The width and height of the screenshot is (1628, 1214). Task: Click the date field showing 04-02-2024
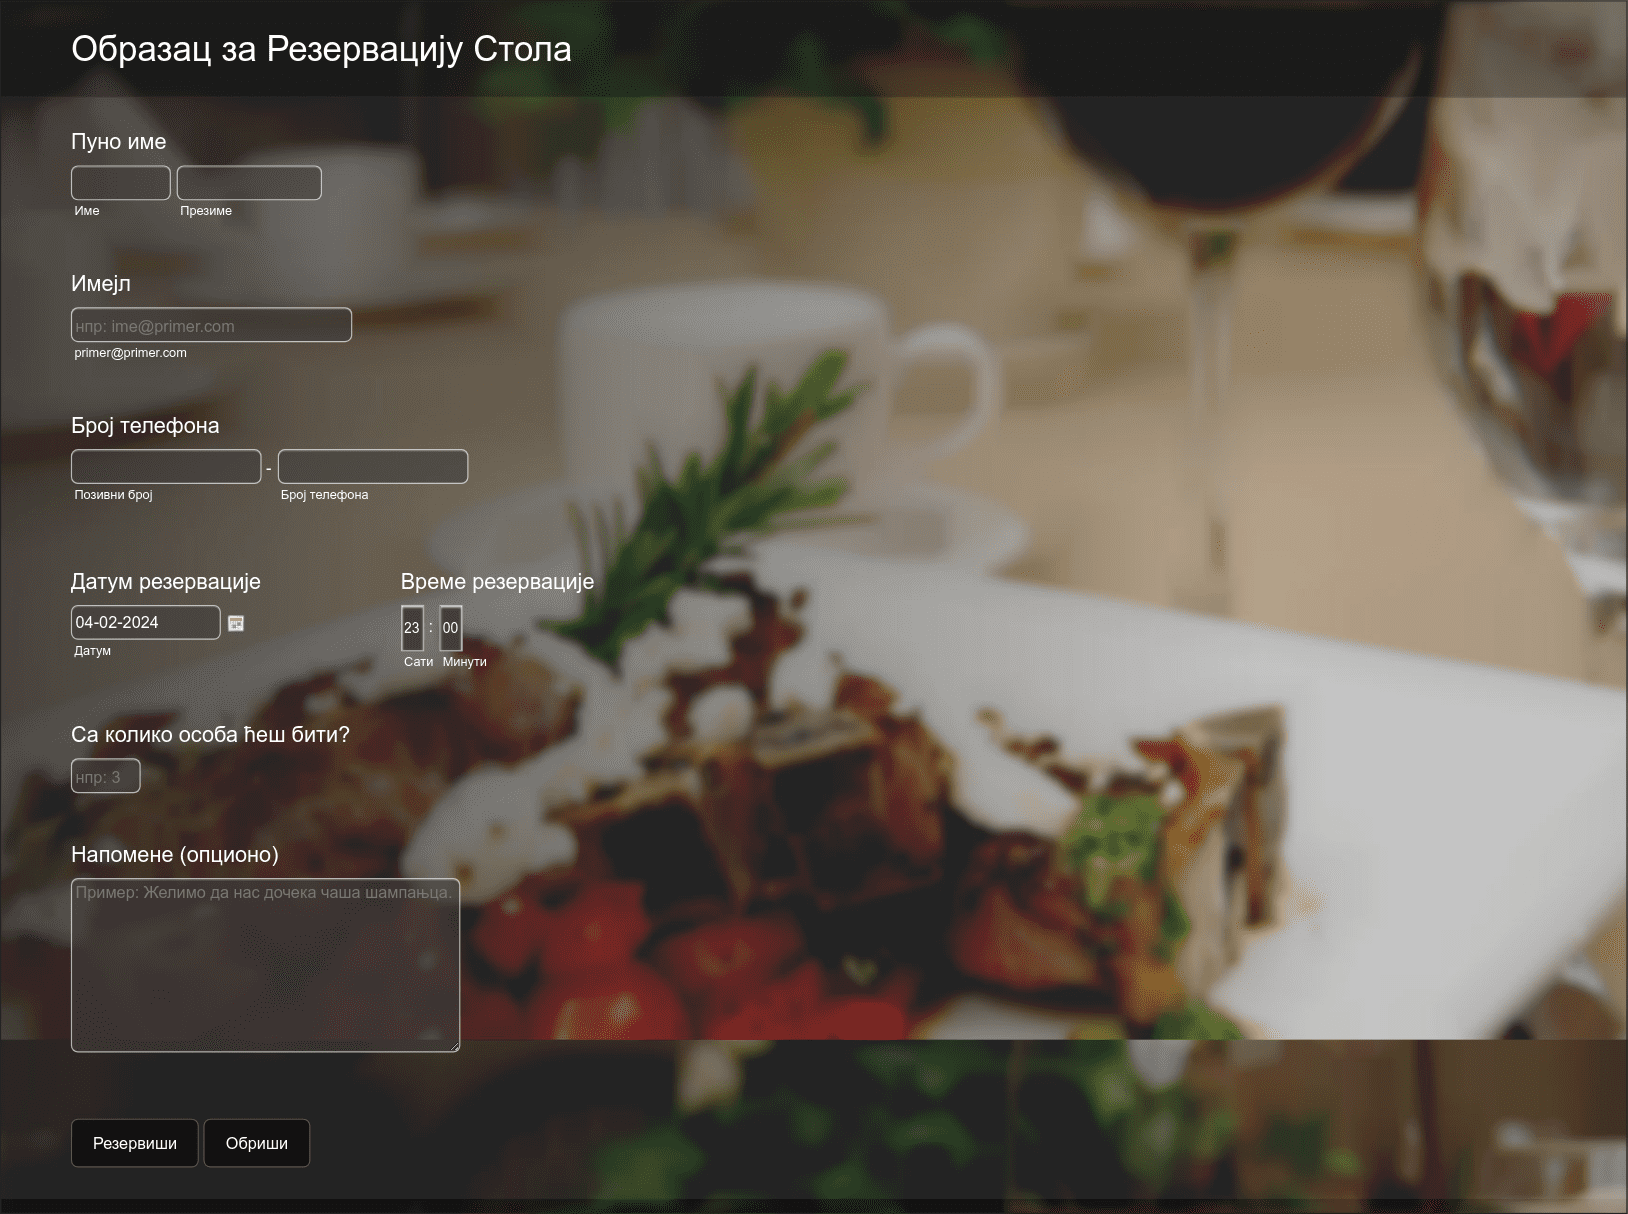[146, 622]
